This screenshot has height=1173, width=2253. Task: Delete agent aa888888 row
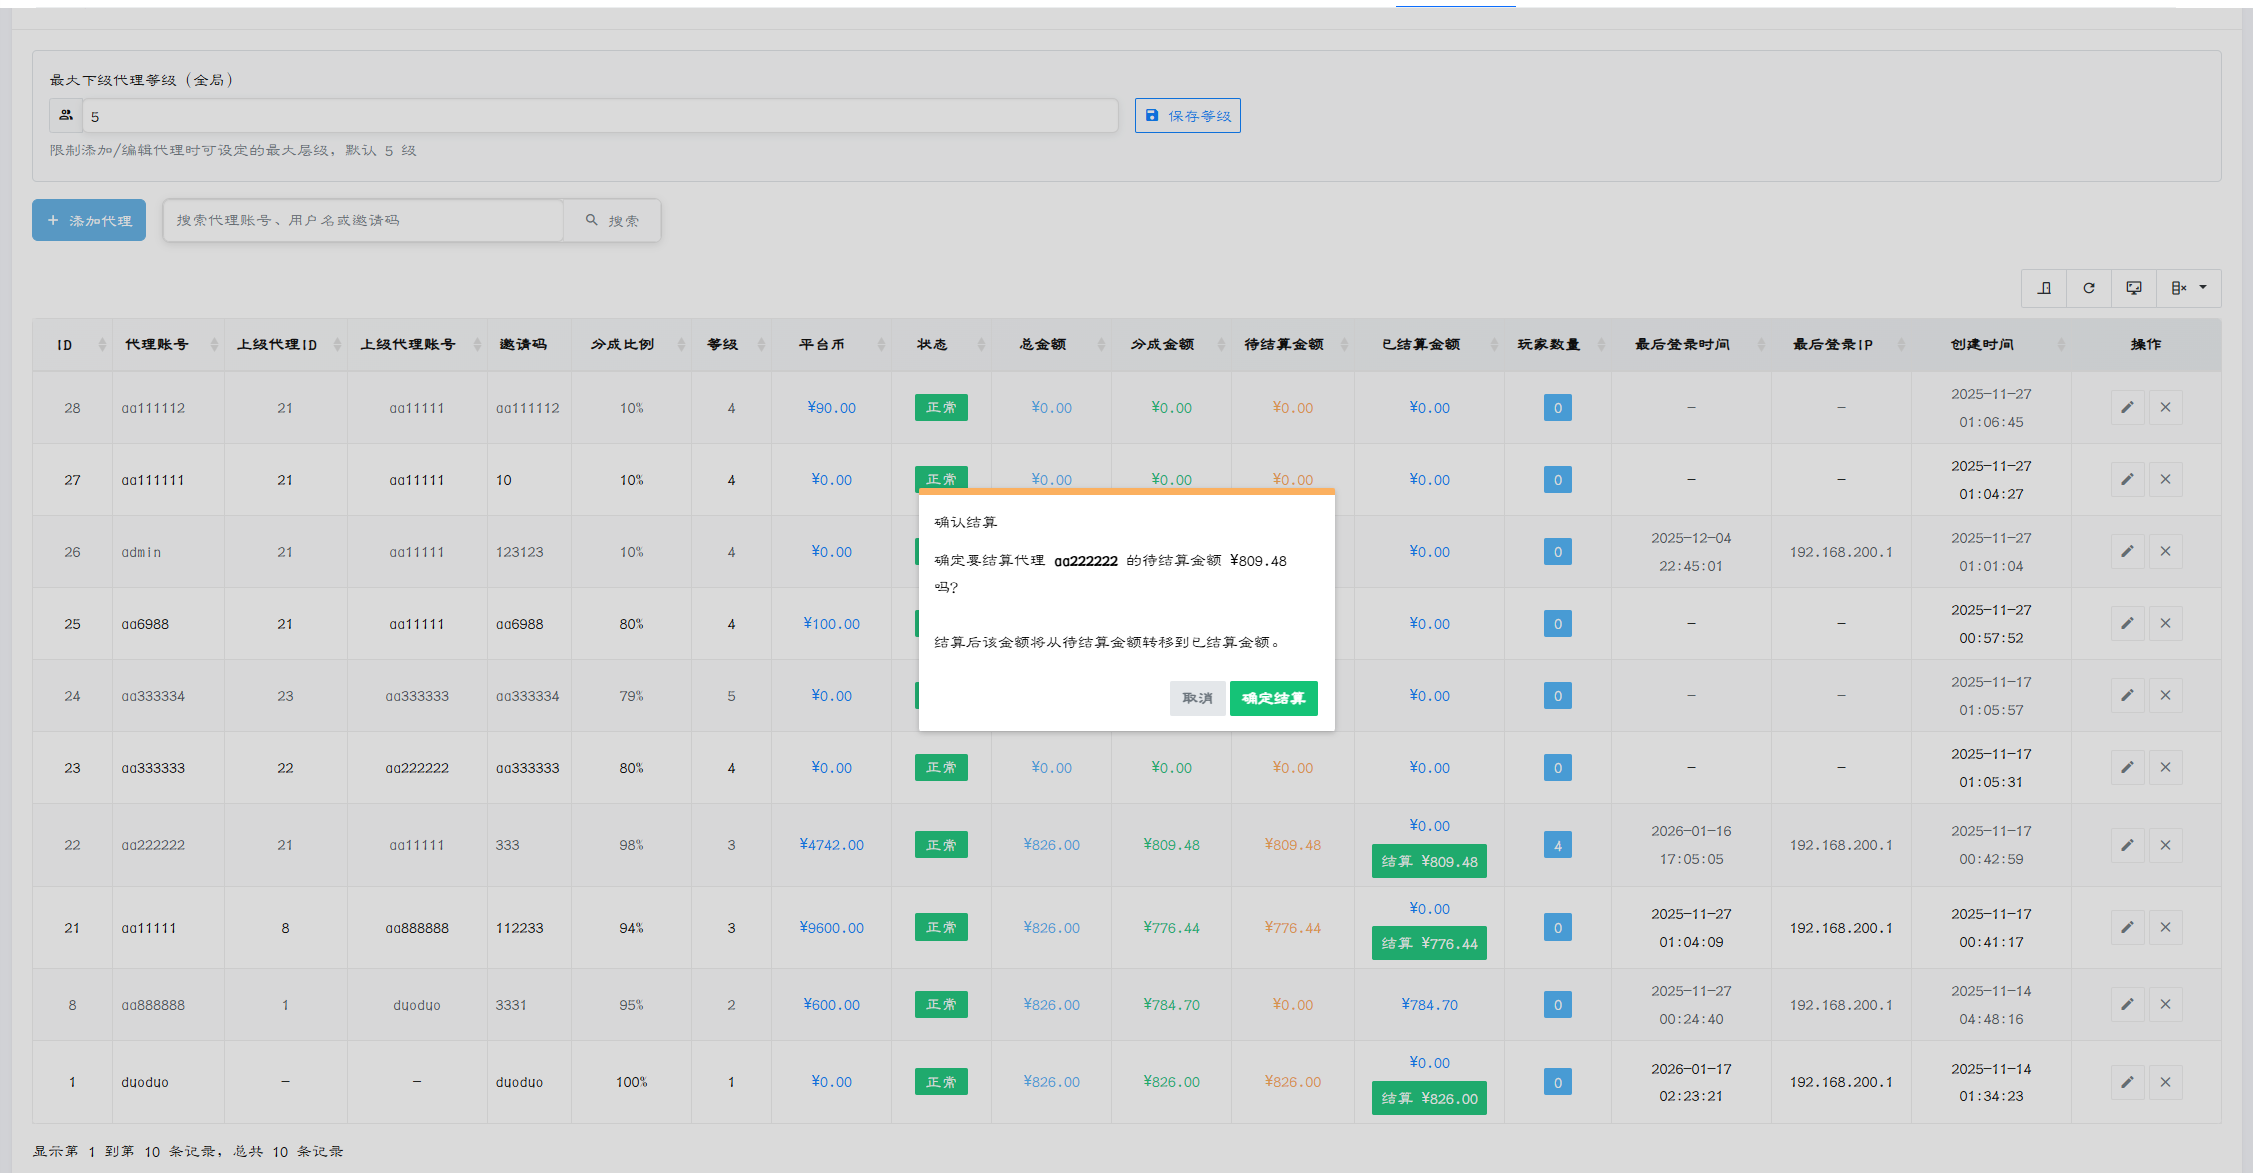pyautogui.click(x=2165, y=1004)
